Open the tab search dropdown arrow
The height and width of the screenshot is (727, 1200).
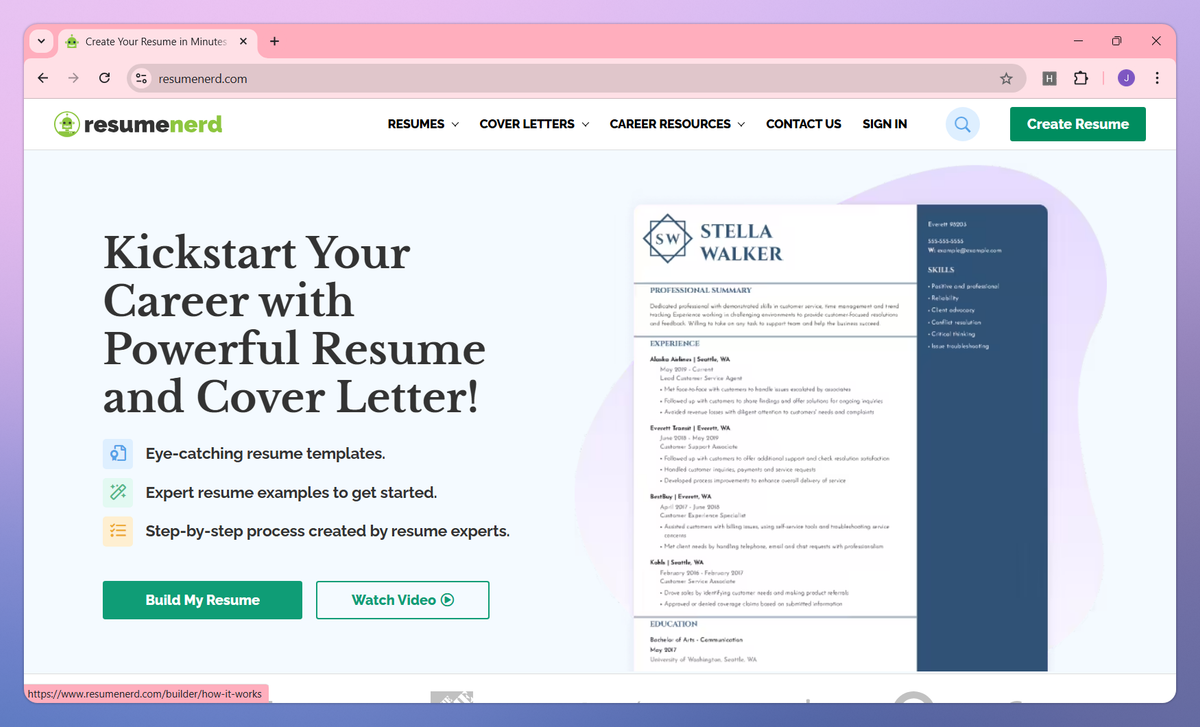(41, 42)
